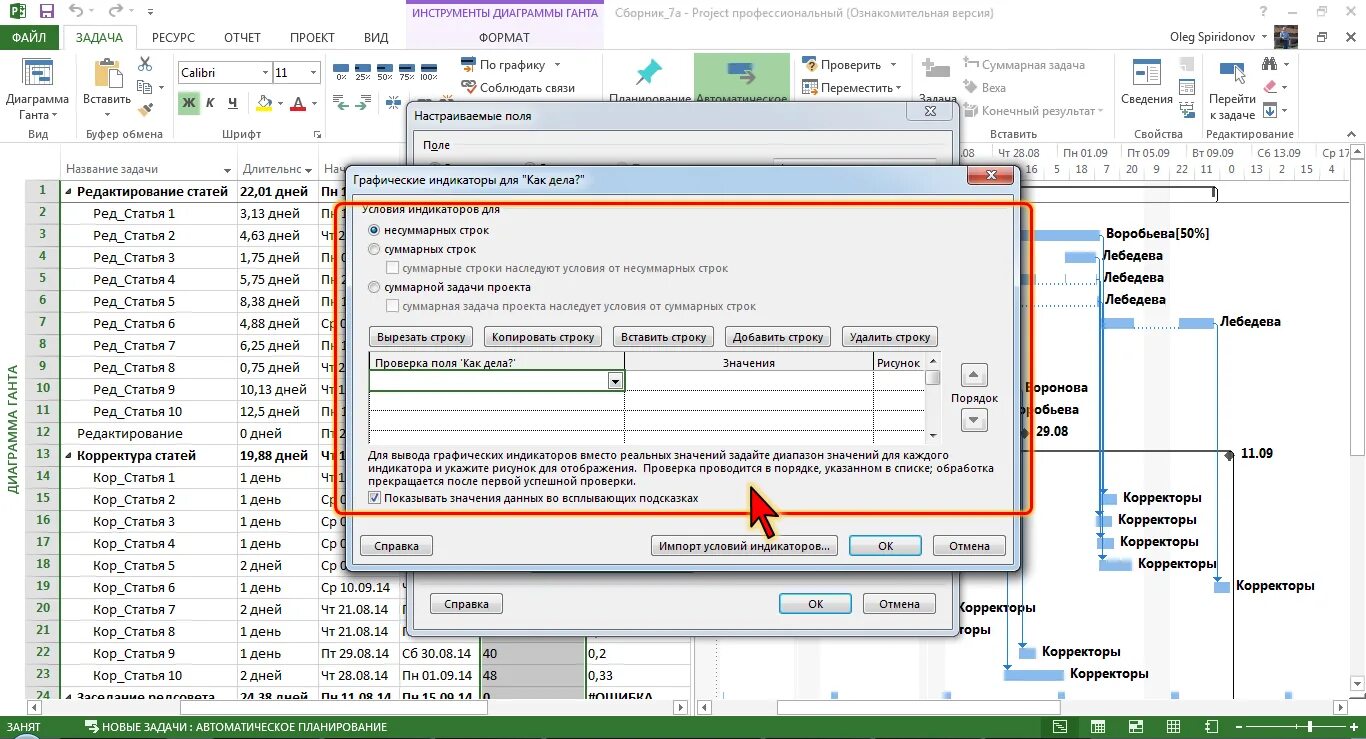Switch to the РЕСУРС ribbon tab

pyautogui.click(x=174, y=38)
